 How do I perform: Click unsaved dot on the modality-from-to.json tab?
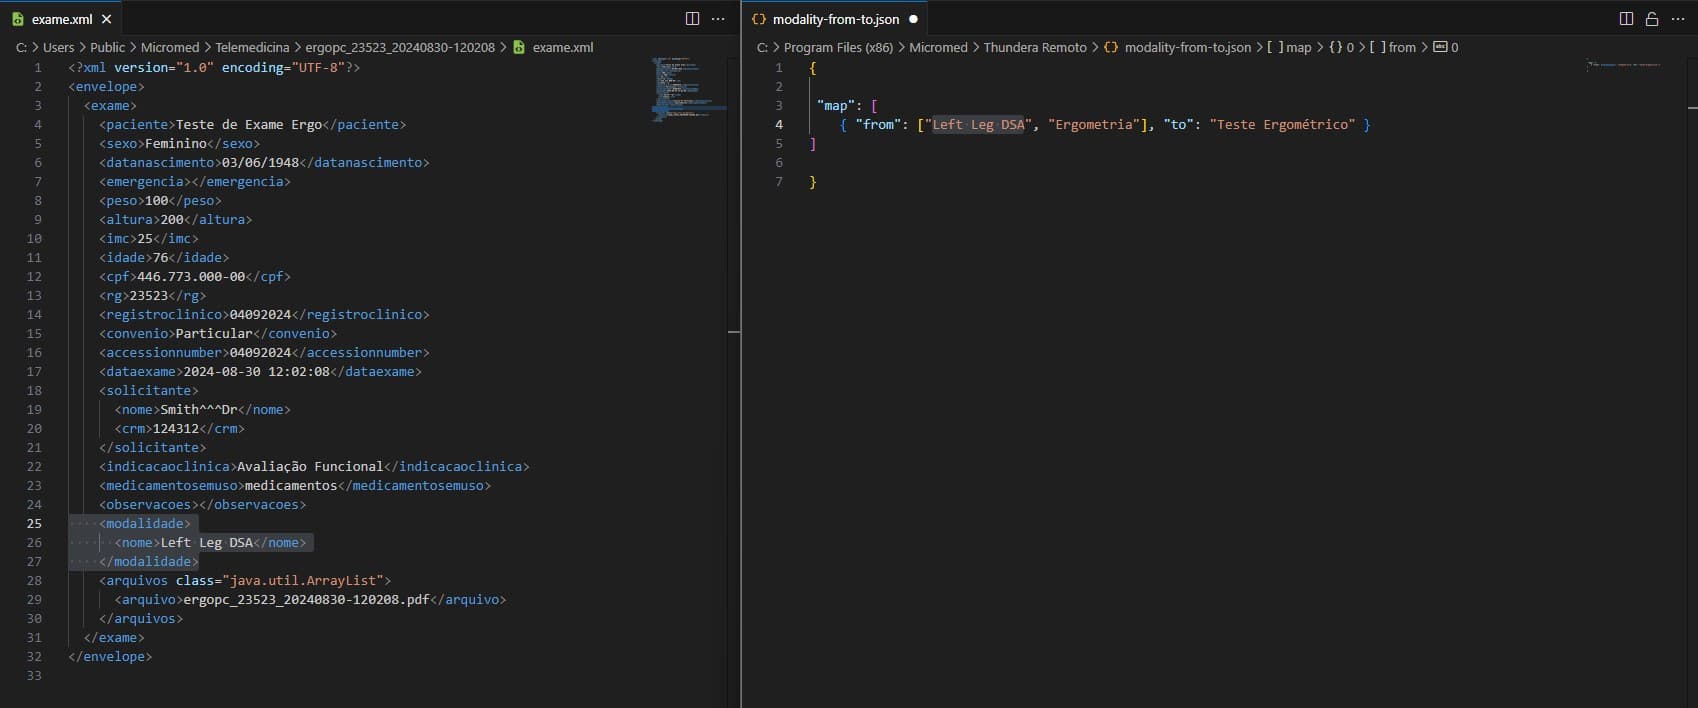913,19
